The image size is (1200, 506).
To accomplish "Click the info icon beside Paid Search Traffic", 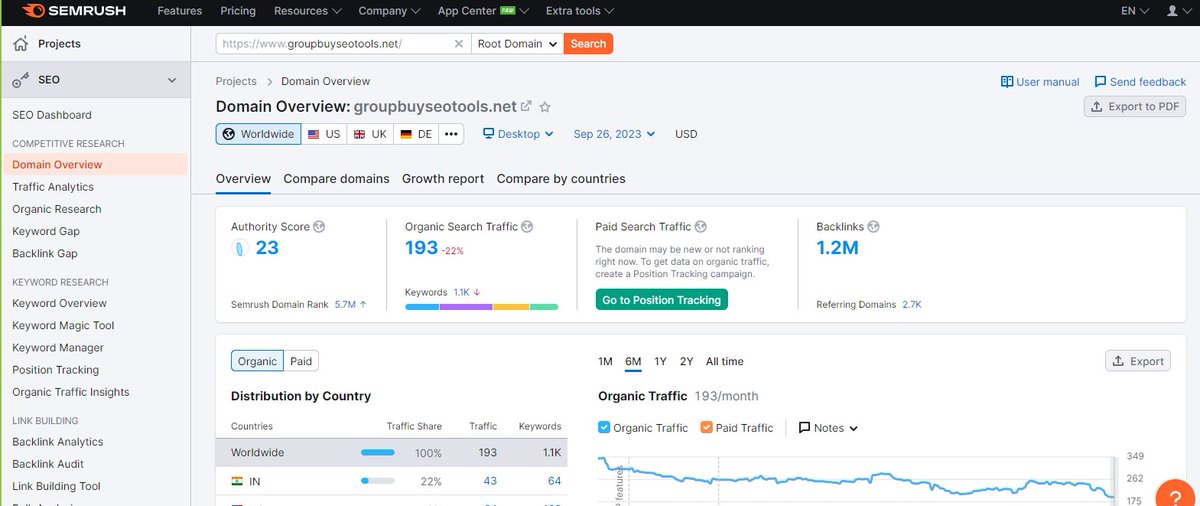I will (x=701, y=227).
